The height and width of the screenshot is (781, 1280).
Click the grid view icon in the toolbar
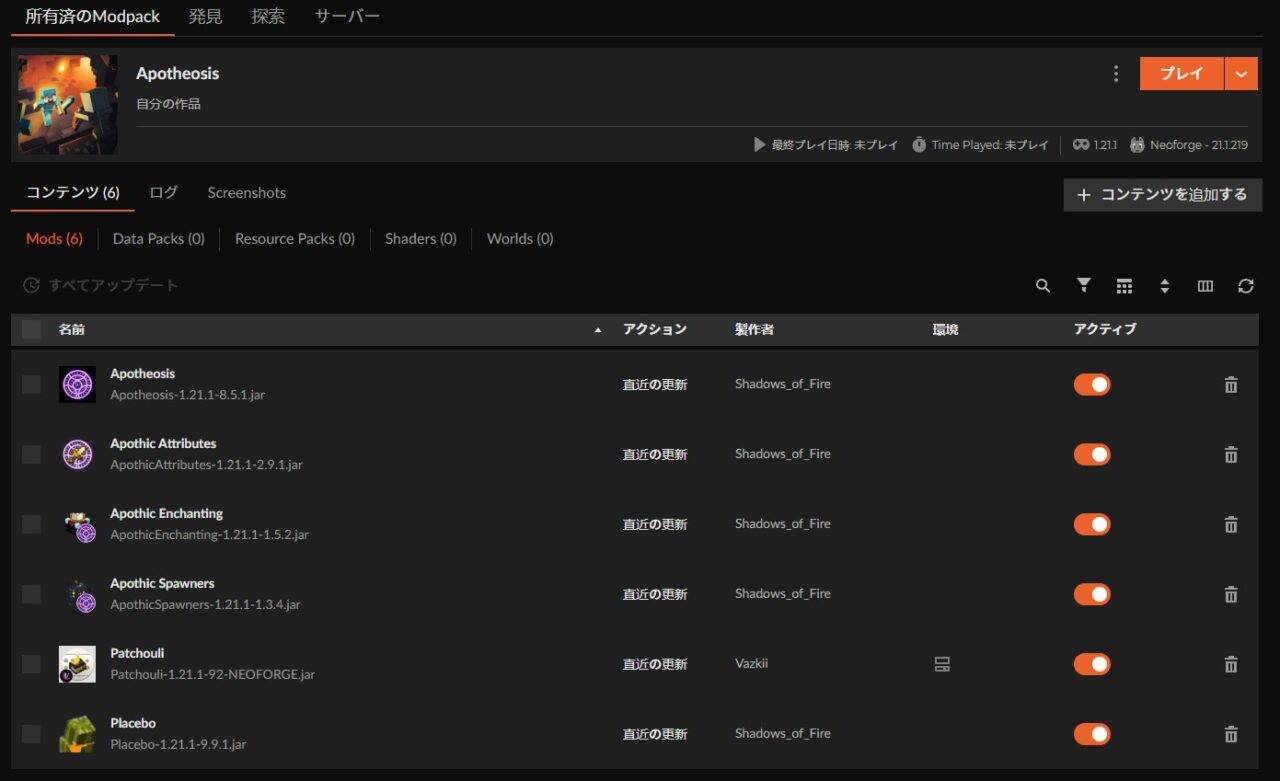[x=1124, y=286]
